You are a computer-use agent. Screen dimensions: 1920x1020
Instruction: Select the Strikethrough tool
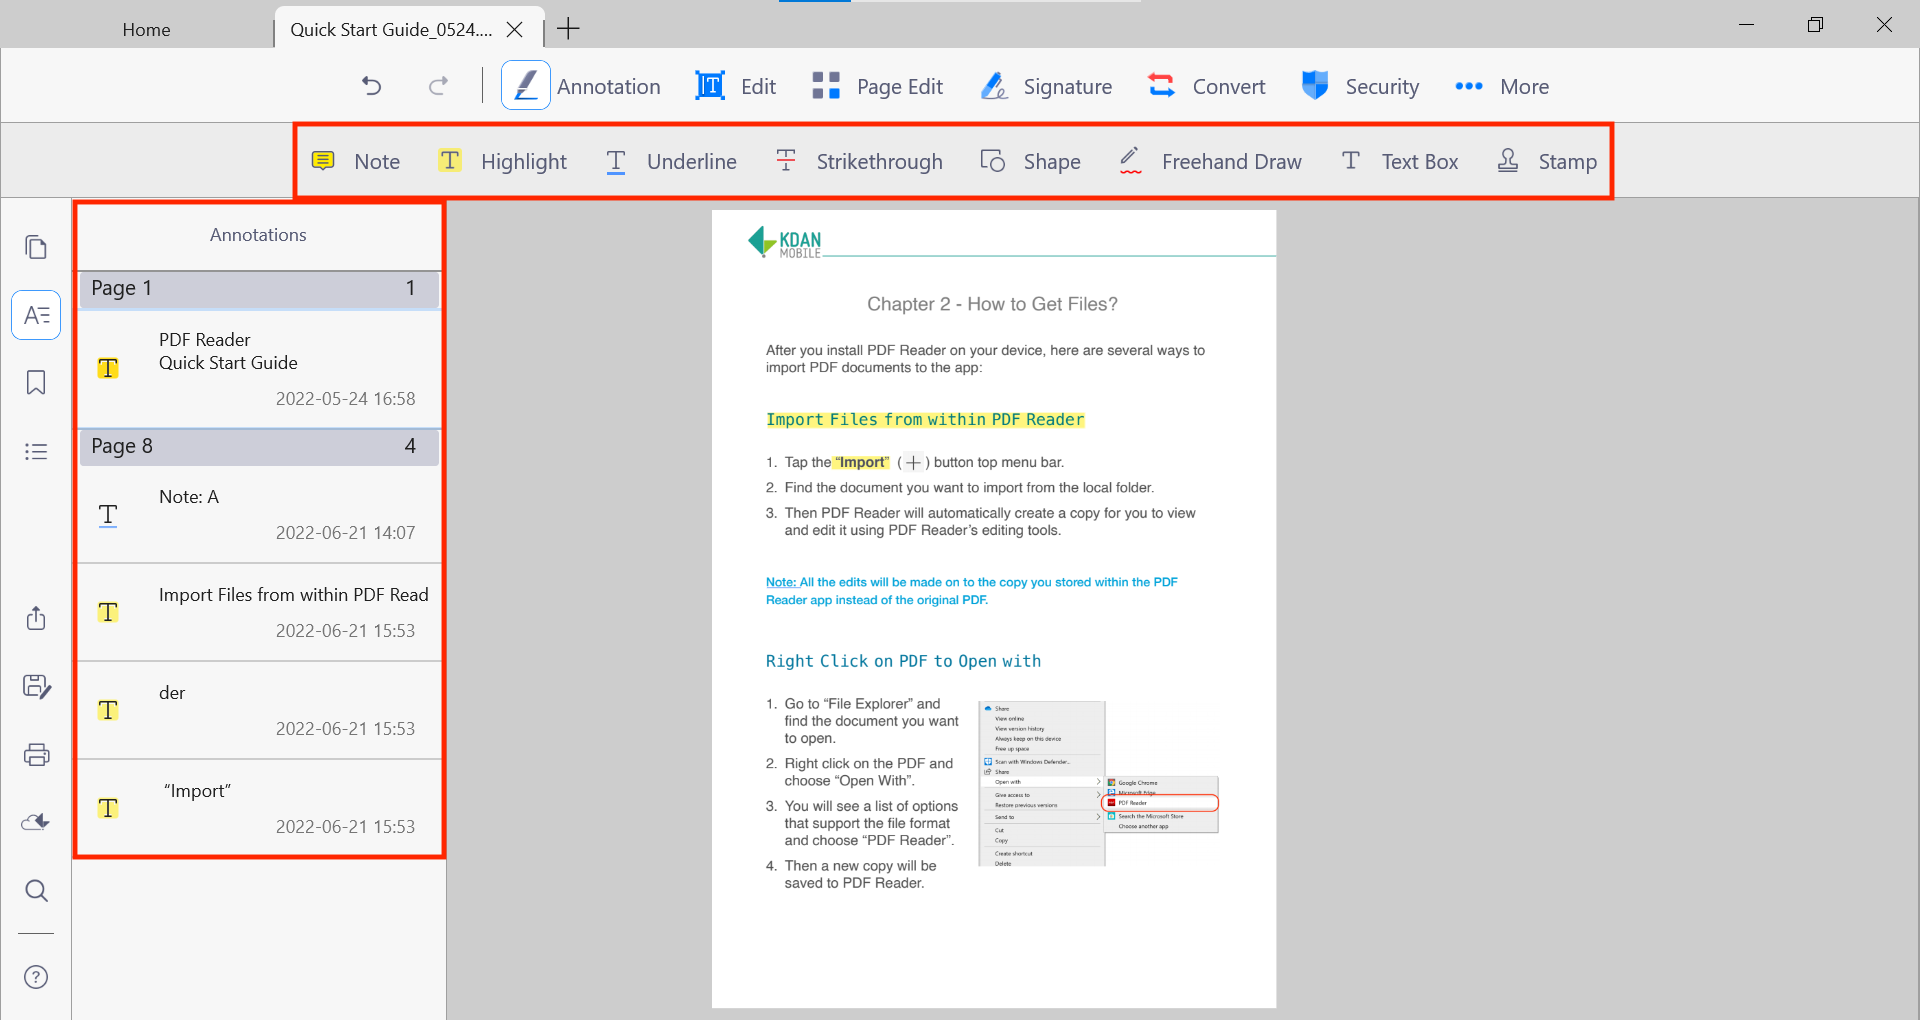(x=859, y=161)
